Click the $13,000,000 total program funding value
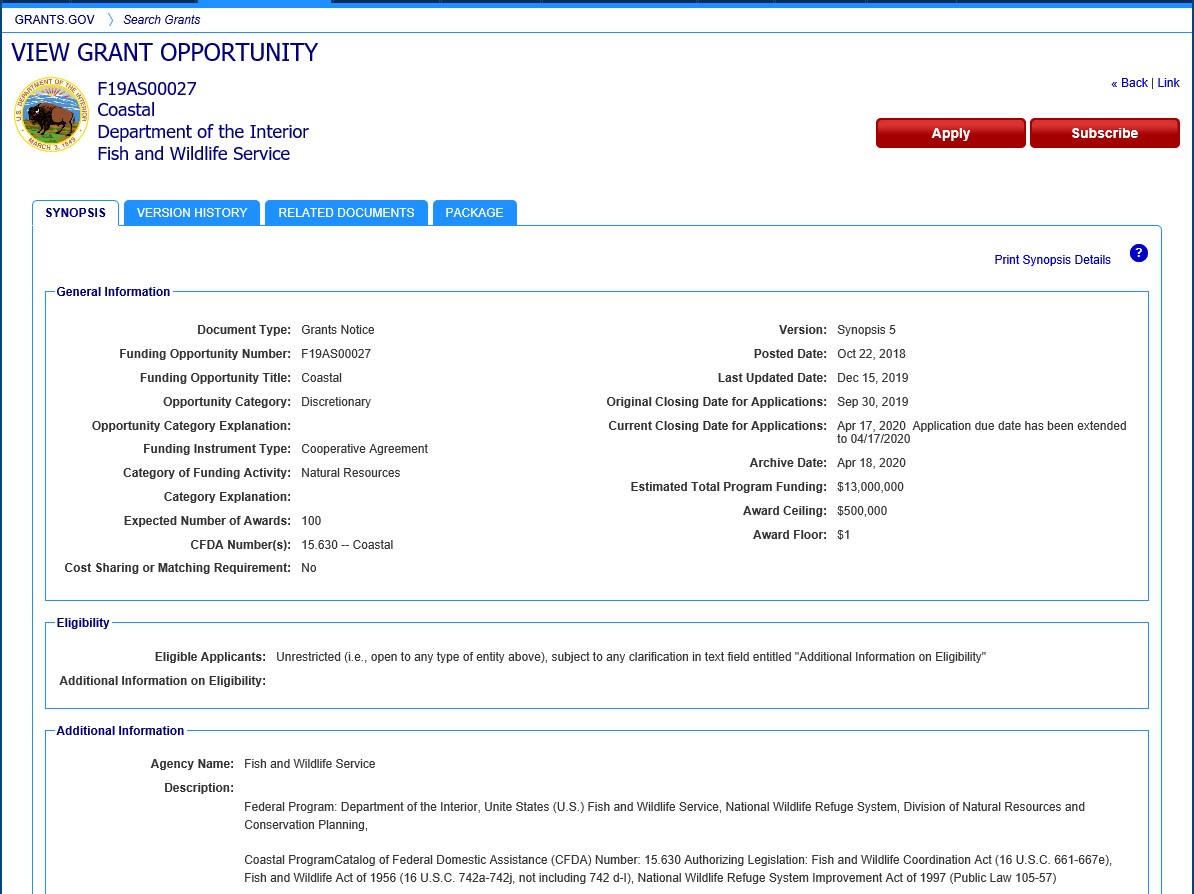Screen dimensions: 1194x894 pyautogui.click(x=870, y=487)
